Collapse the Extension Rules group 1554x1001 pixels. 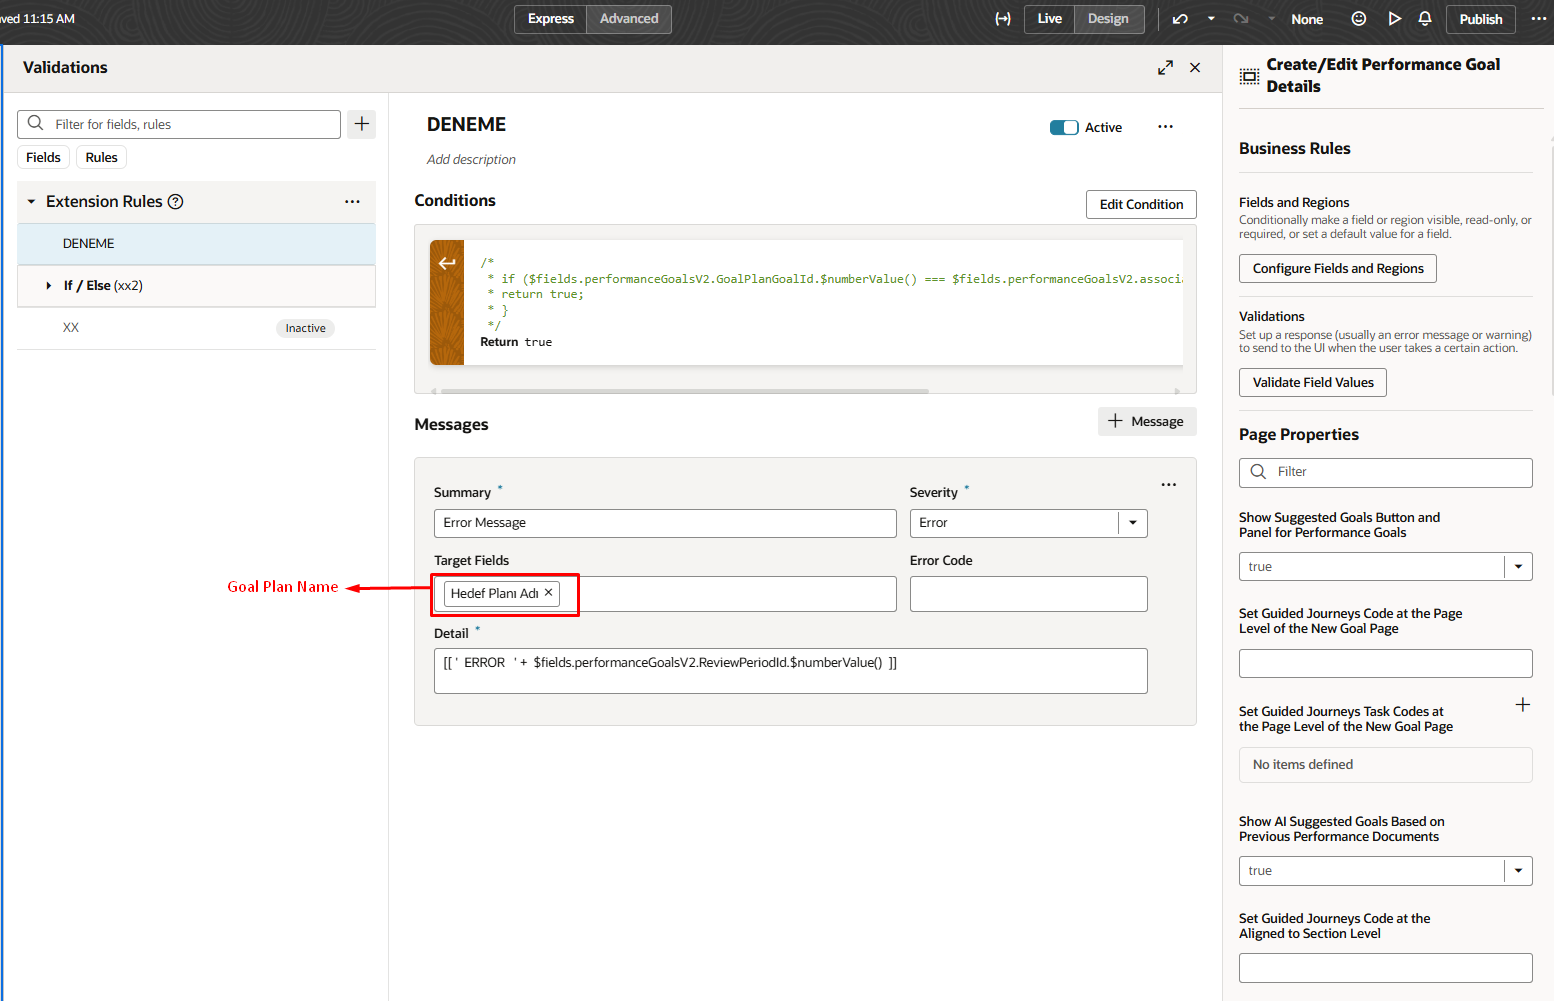32,202
